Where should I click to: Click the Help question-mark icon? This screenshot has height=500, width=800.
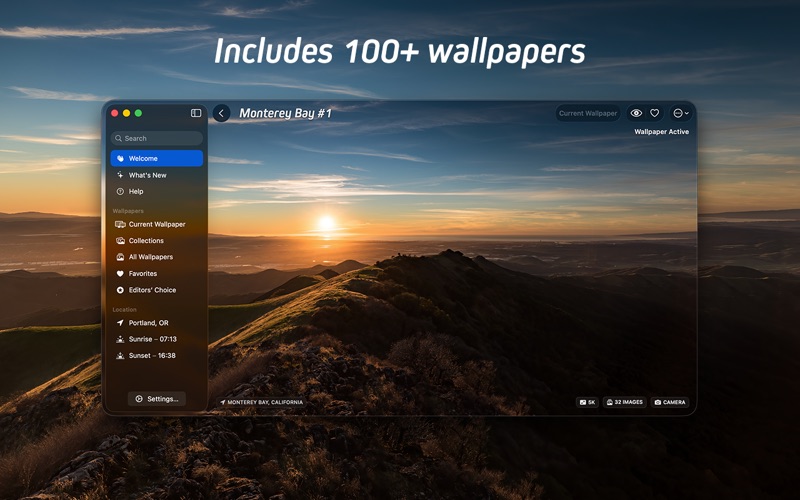pos(120,191)
